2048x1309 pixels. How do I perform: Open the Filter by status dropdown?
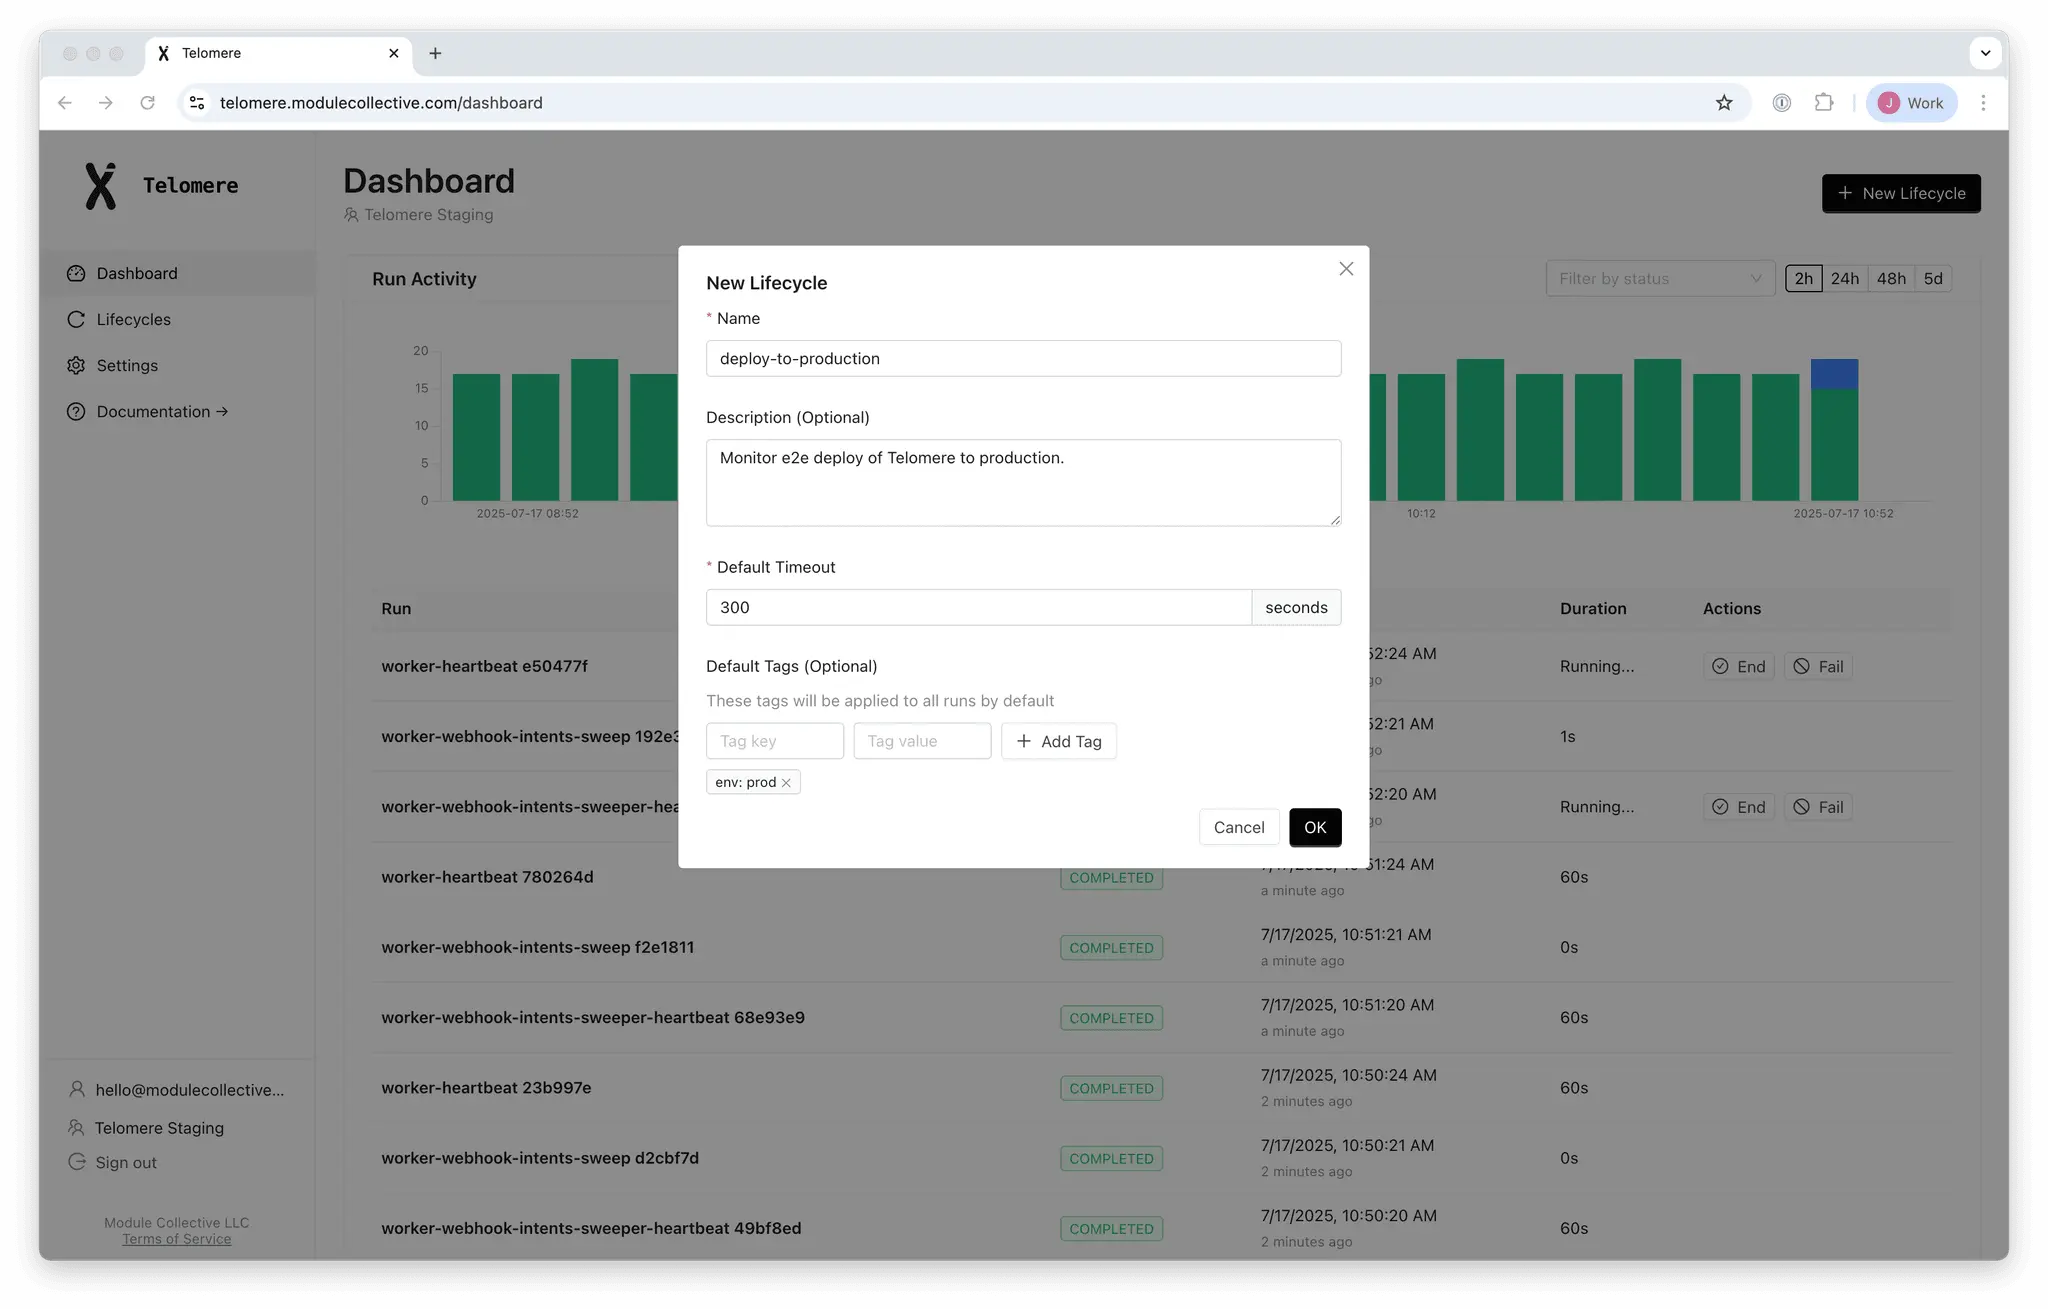tap(1660, 279)
